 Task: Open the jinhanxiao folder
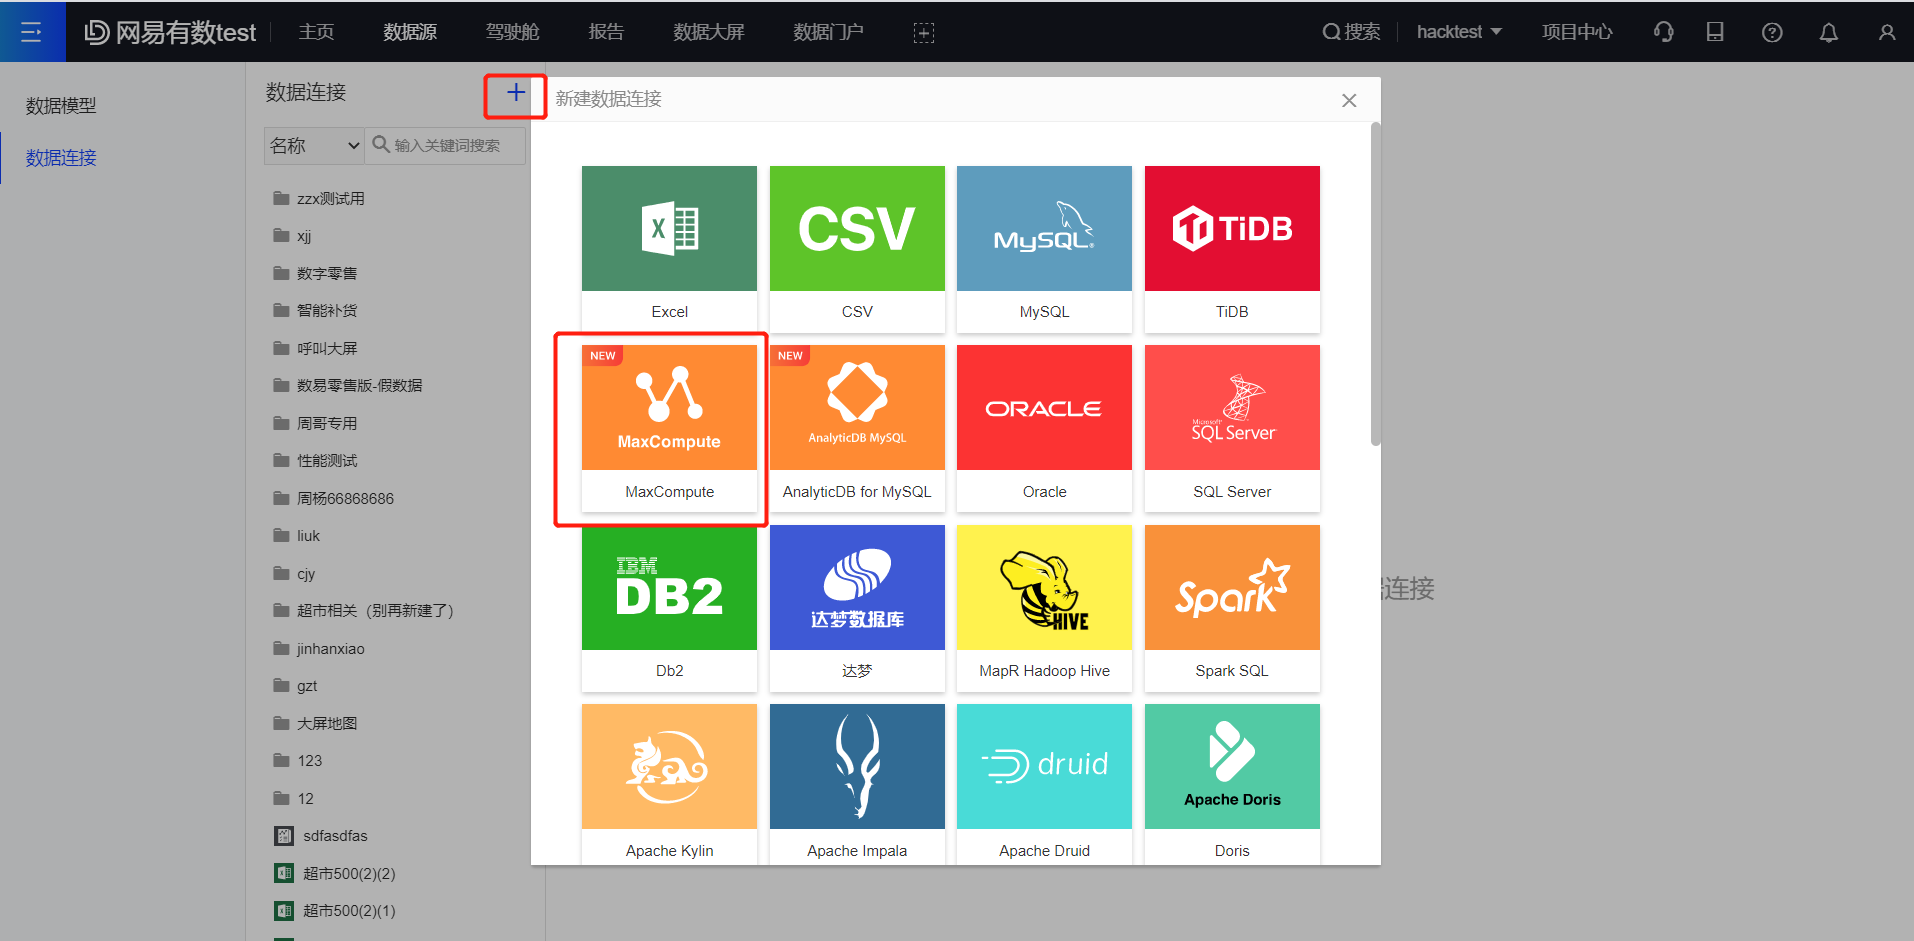(x=319, y=648)
